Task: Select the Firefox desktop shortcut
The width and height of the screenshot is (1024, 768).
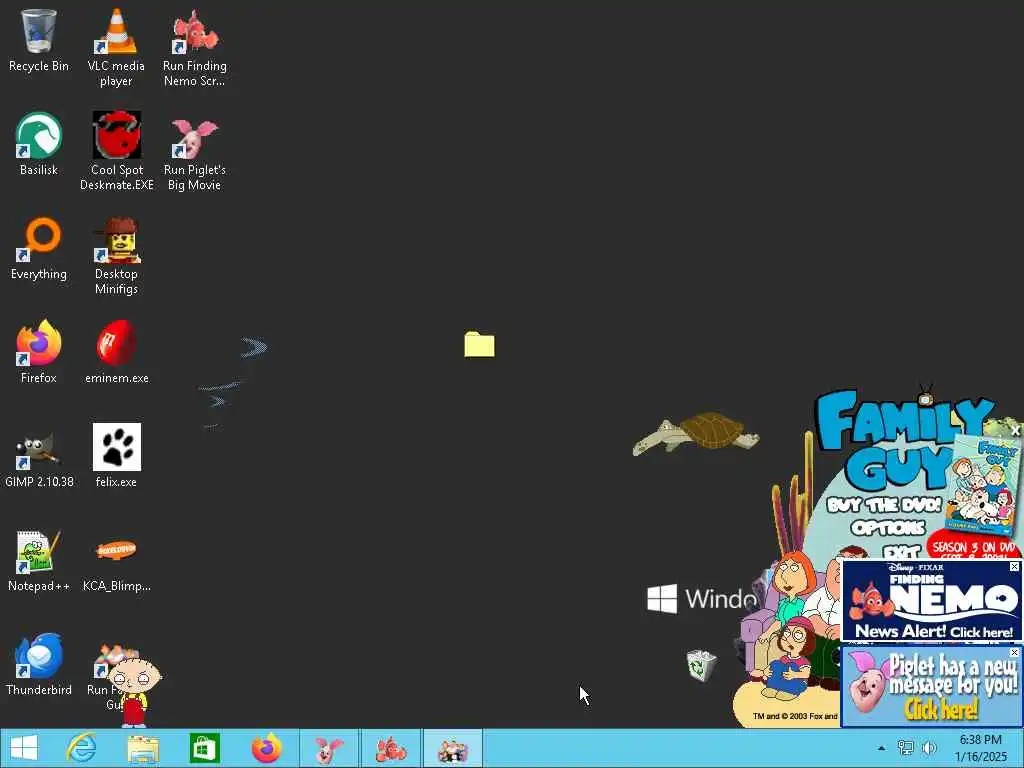Action: pyautogui.click(x=39, y=352)
